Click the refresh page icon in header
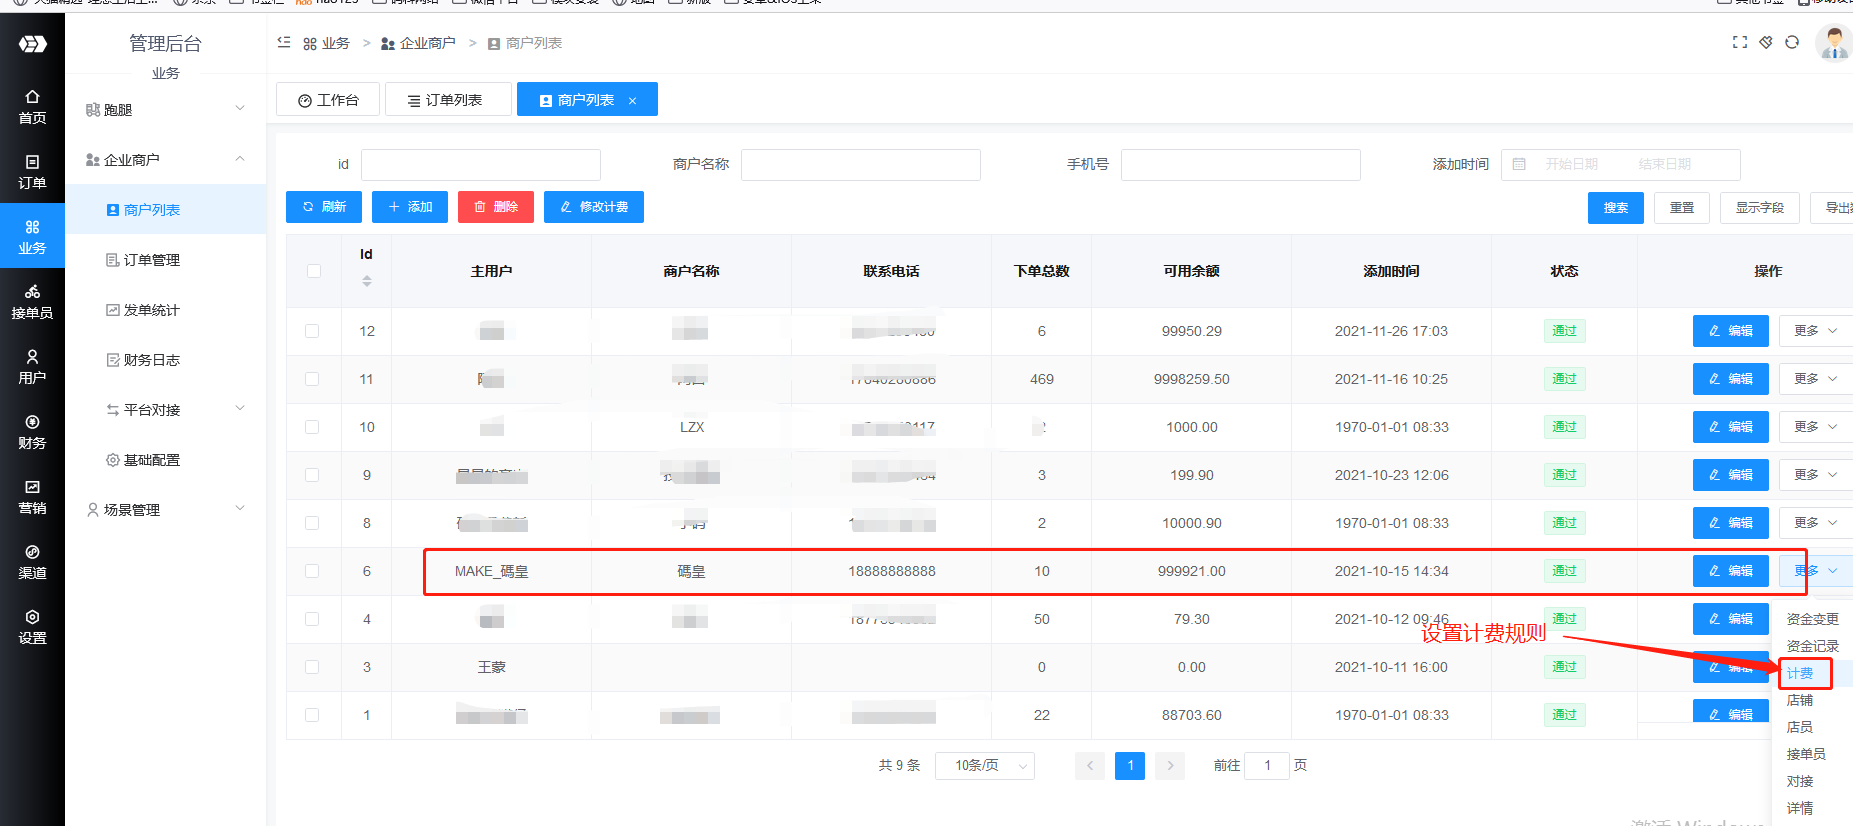The height and width of the screenshot is (826, 1853). (1792, 42)
